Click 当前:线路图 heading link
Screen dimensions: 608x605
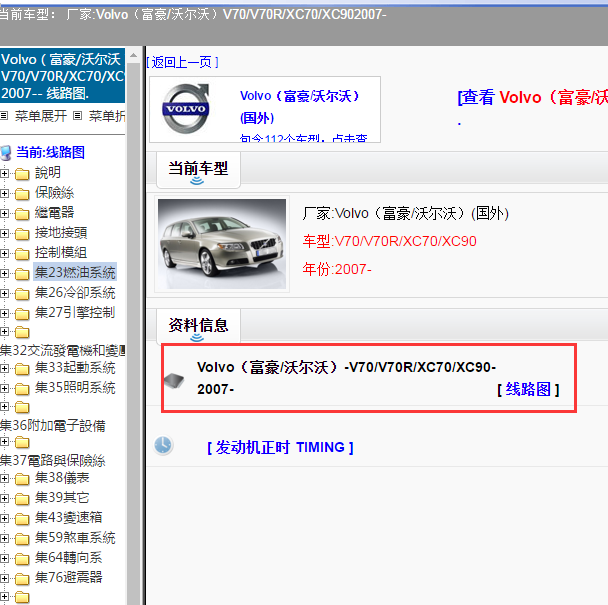50,152
